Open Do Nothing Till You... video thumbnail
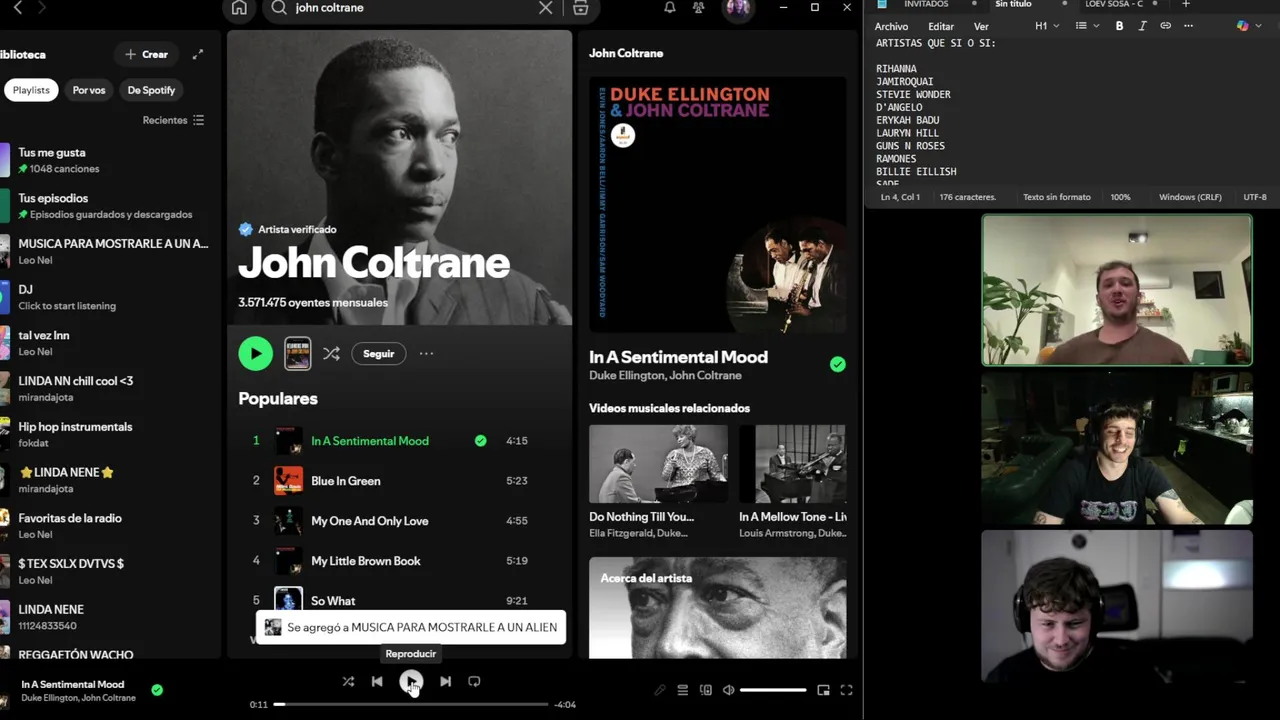 (x=658, y=464)
